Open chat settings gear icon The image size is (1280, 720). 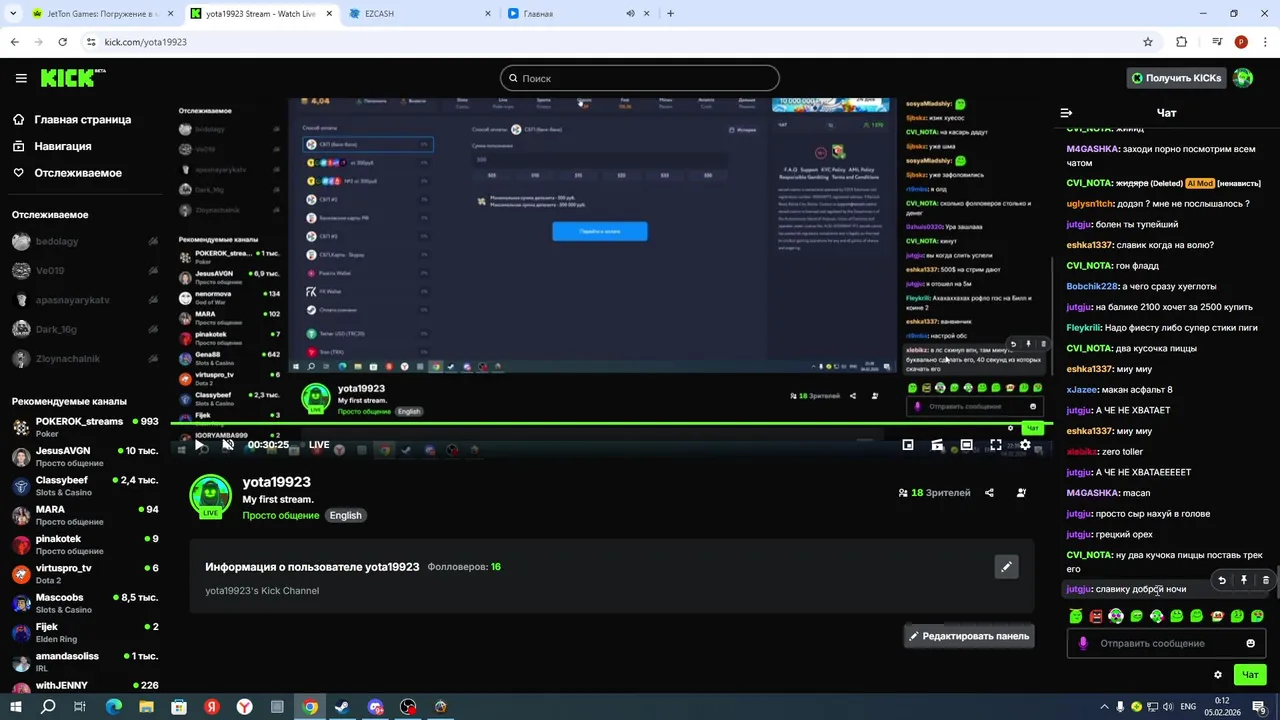point(1217,675)
